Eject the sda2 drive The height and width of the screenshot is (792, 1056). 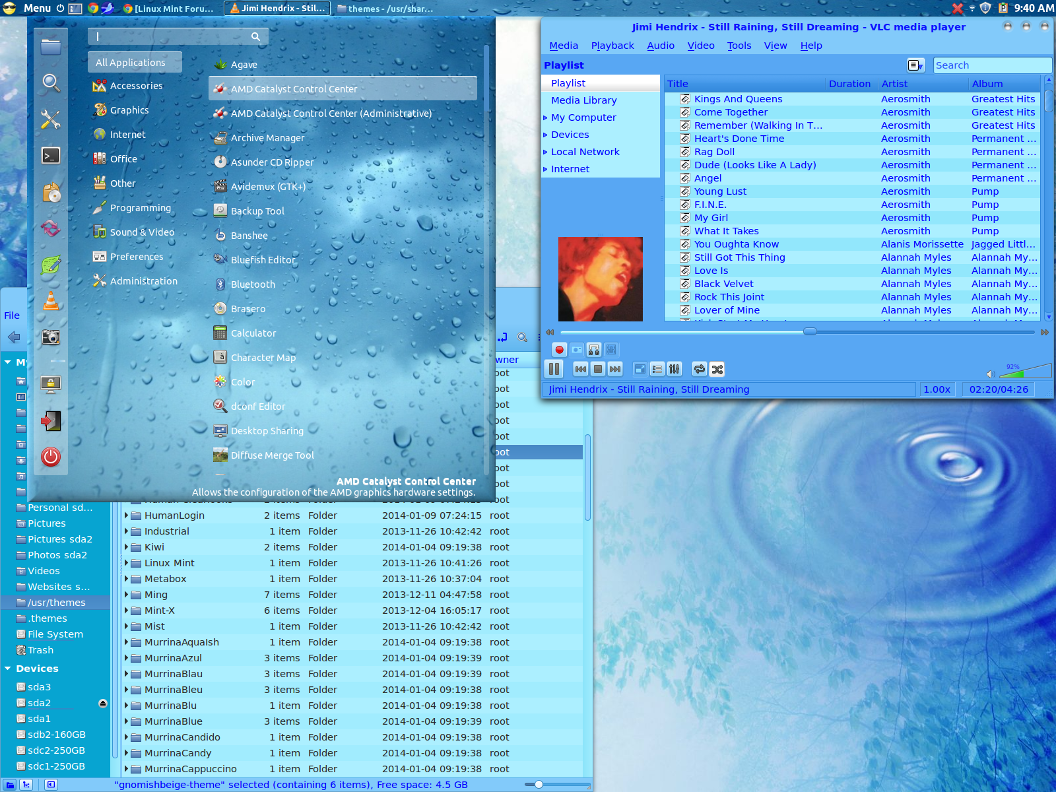(x=102, y=703)
